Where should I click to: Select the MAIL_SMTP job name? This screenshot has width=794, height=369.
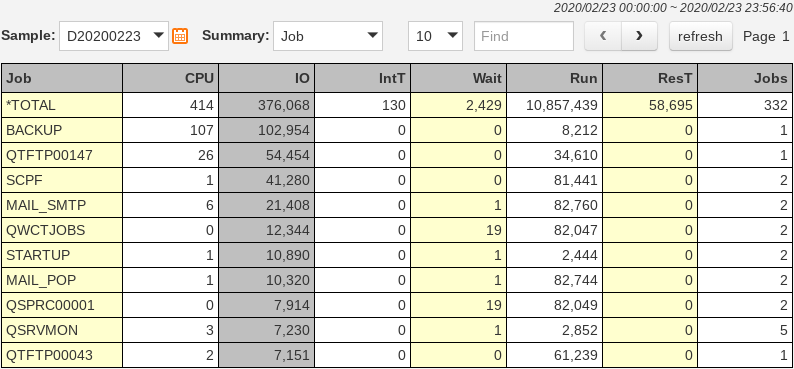[x=46, y=205]
